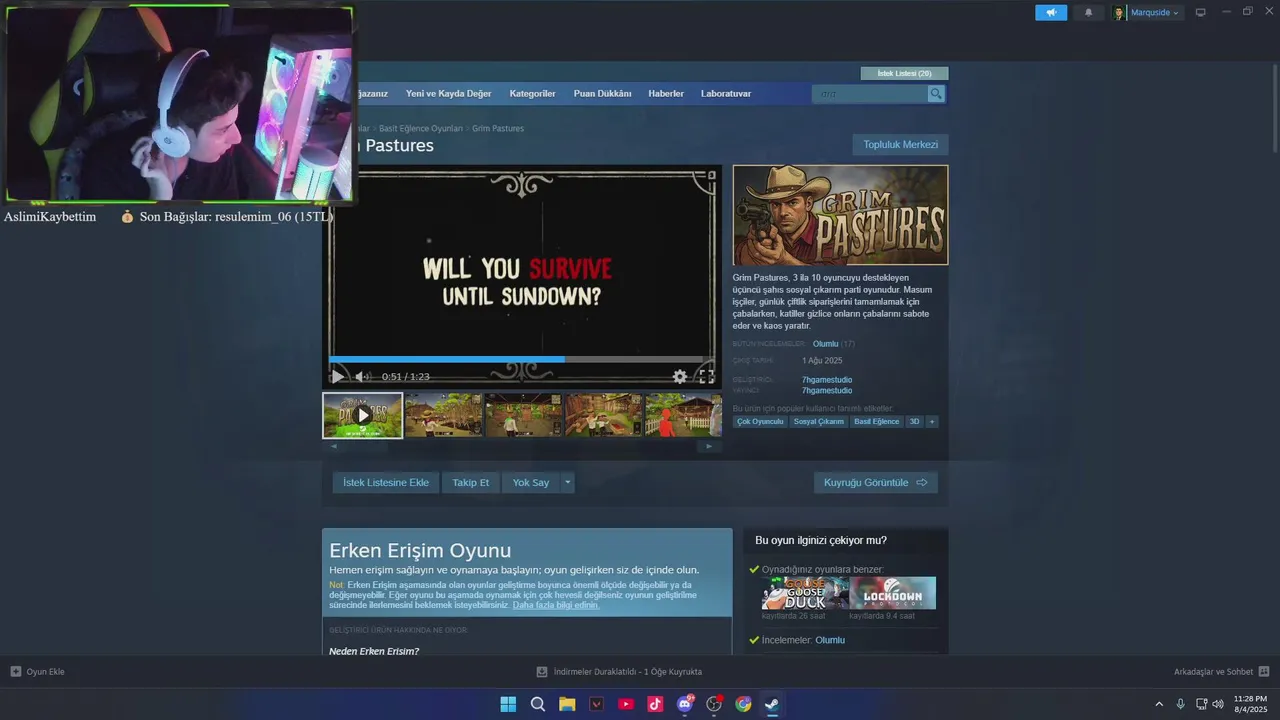Click the Steam taskbar icon

pos(772,704)
